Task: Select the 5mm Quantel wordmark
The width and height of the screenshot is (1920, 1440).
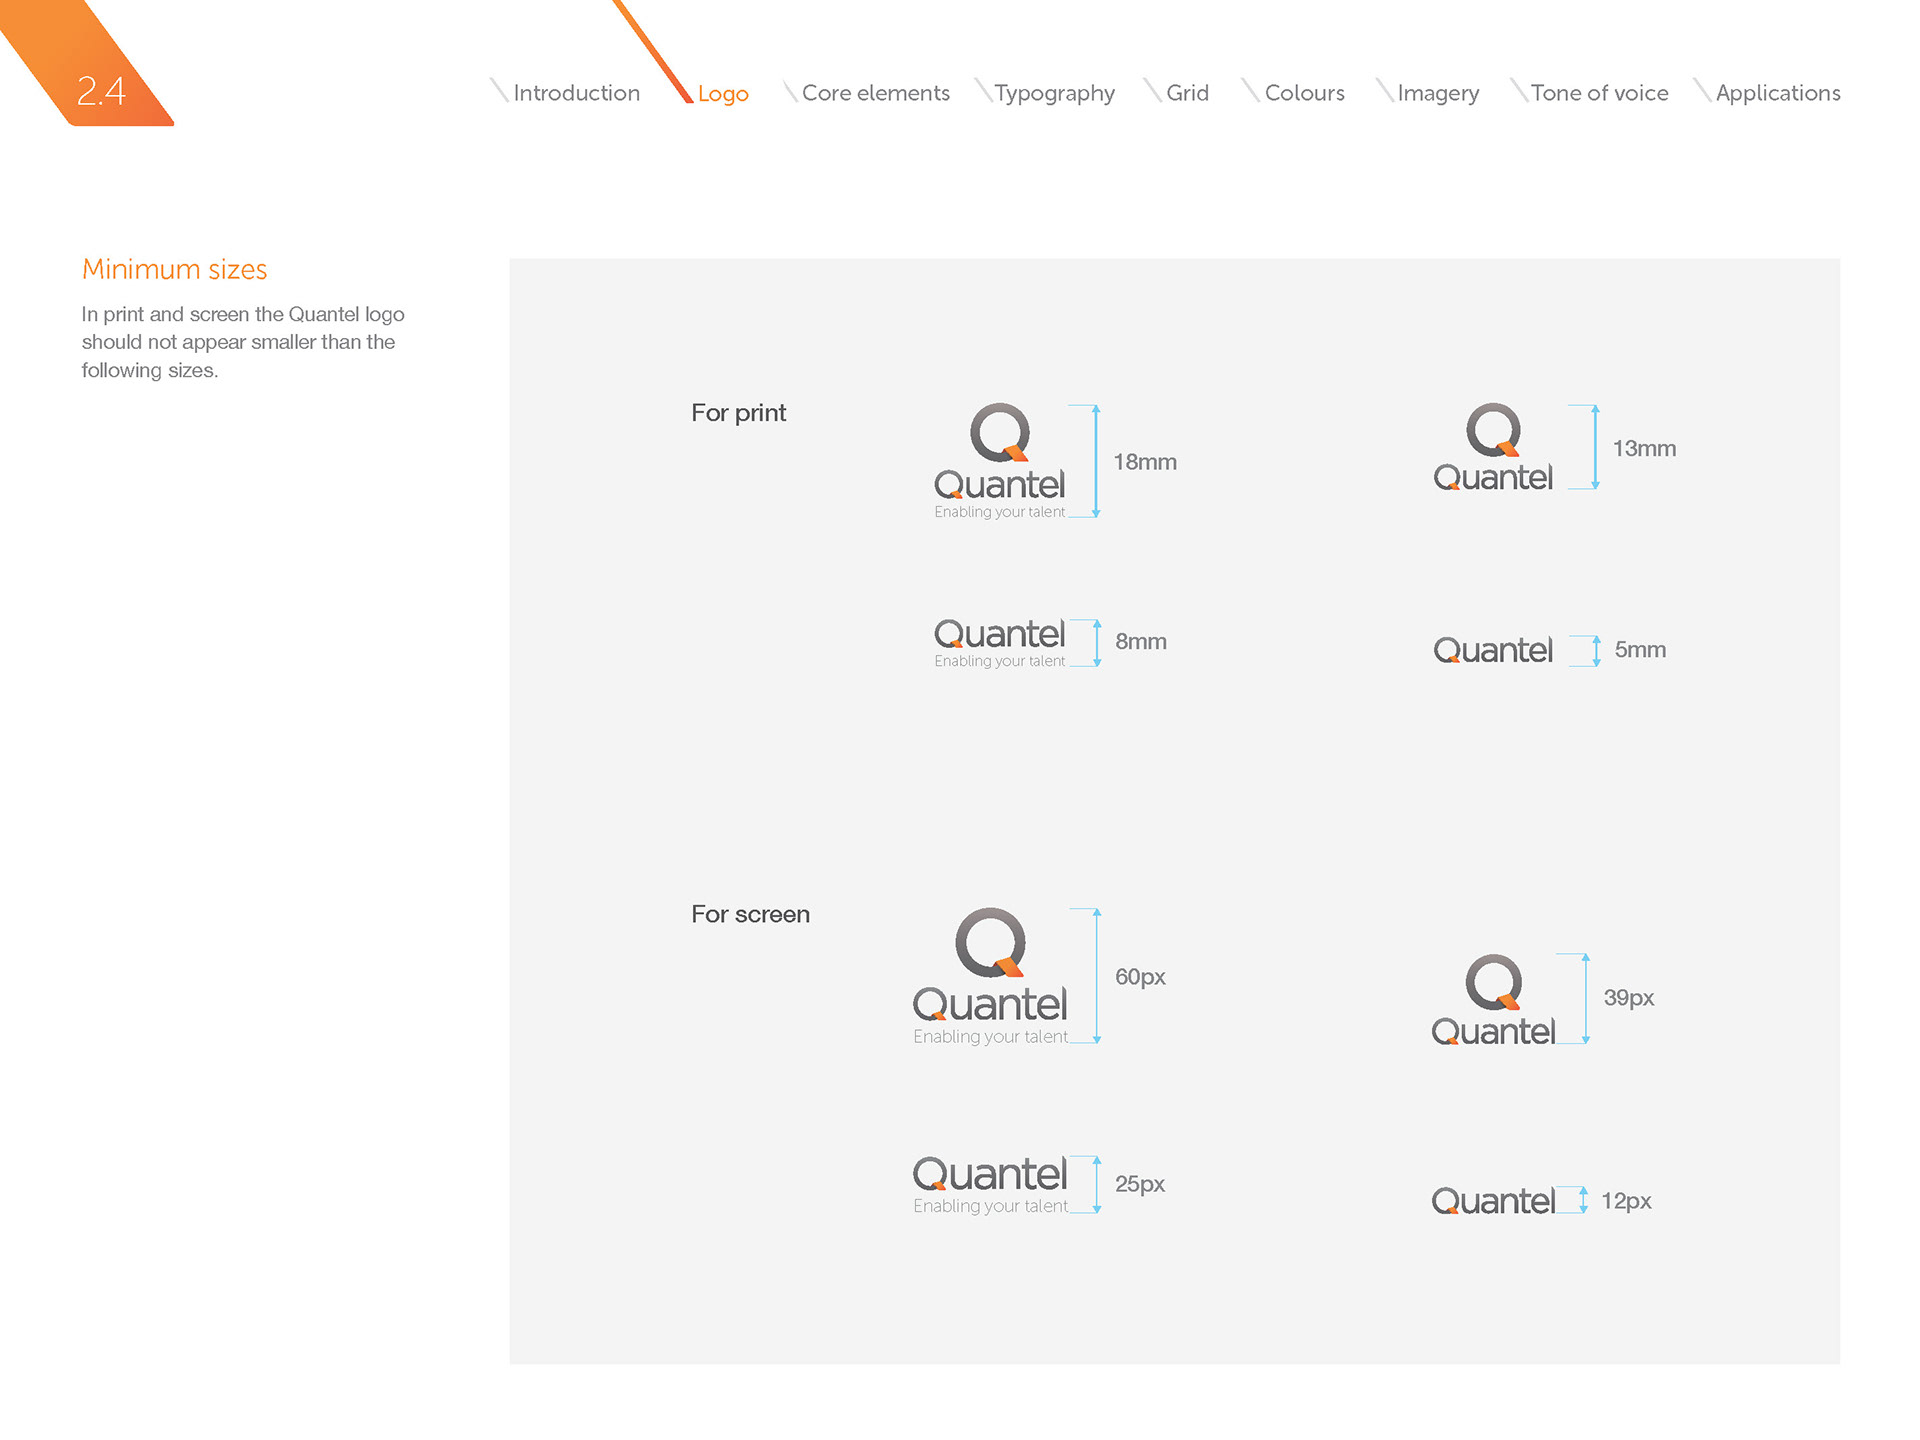Action: (x=1493, y=650)
